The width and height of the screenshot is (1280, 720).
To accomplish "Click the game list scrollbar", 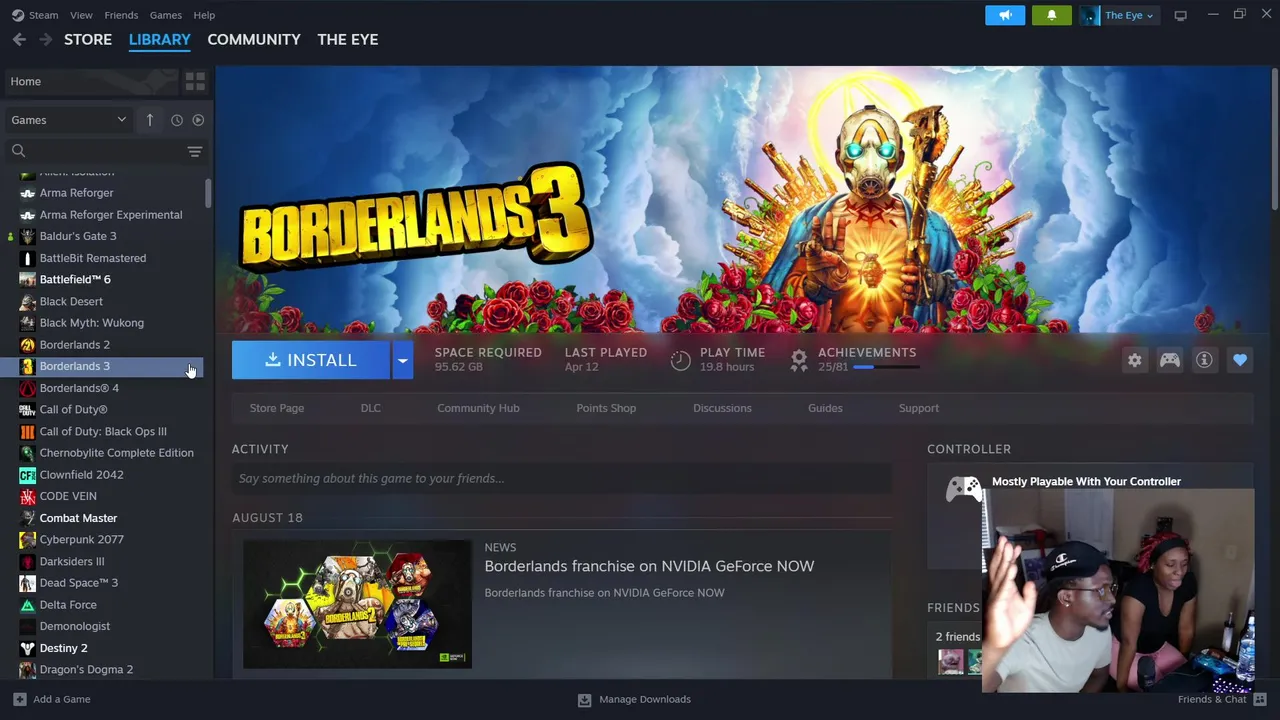I will tap(208, 193).
